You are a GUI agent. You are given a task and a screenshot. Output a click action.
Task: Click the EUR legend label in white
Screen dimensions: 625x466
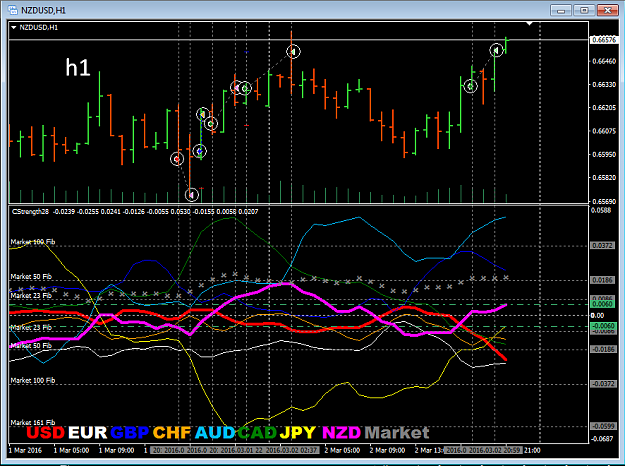87,433
